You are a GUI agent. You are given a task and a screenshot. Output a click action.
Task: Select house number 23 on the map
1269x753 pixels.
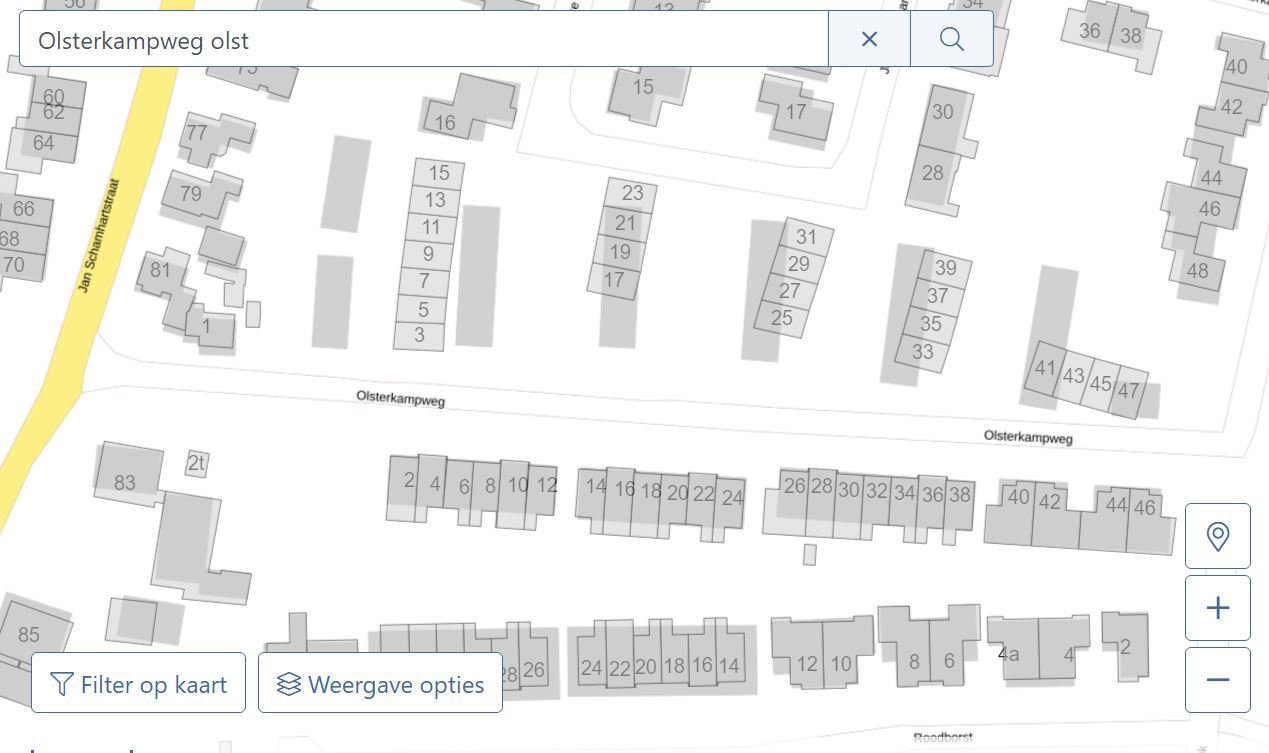[632, 192]
